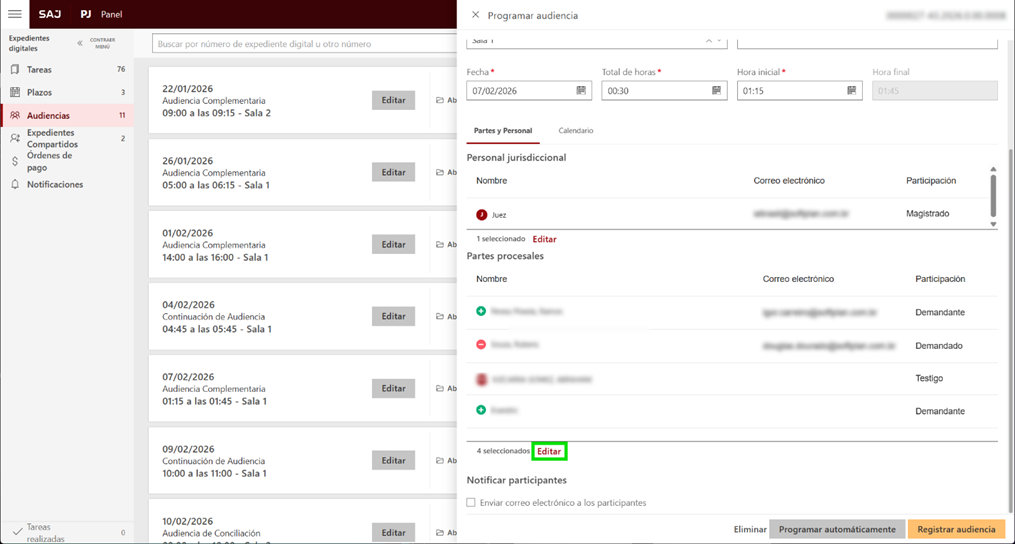Click the Tareas icon in sidebar
Image resolution: width=1015 pixels, height=544 pixels.
click(x=15, y=70)
